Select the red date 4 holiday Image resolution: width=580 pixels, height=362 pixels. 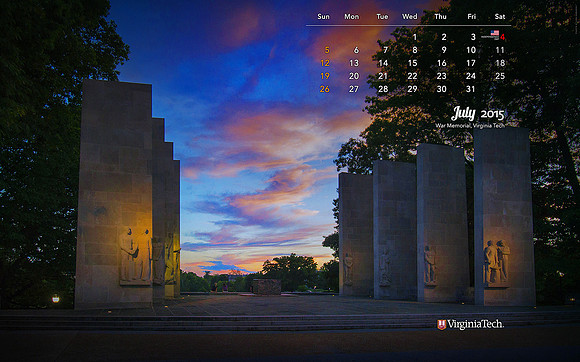tap(502, 37)
